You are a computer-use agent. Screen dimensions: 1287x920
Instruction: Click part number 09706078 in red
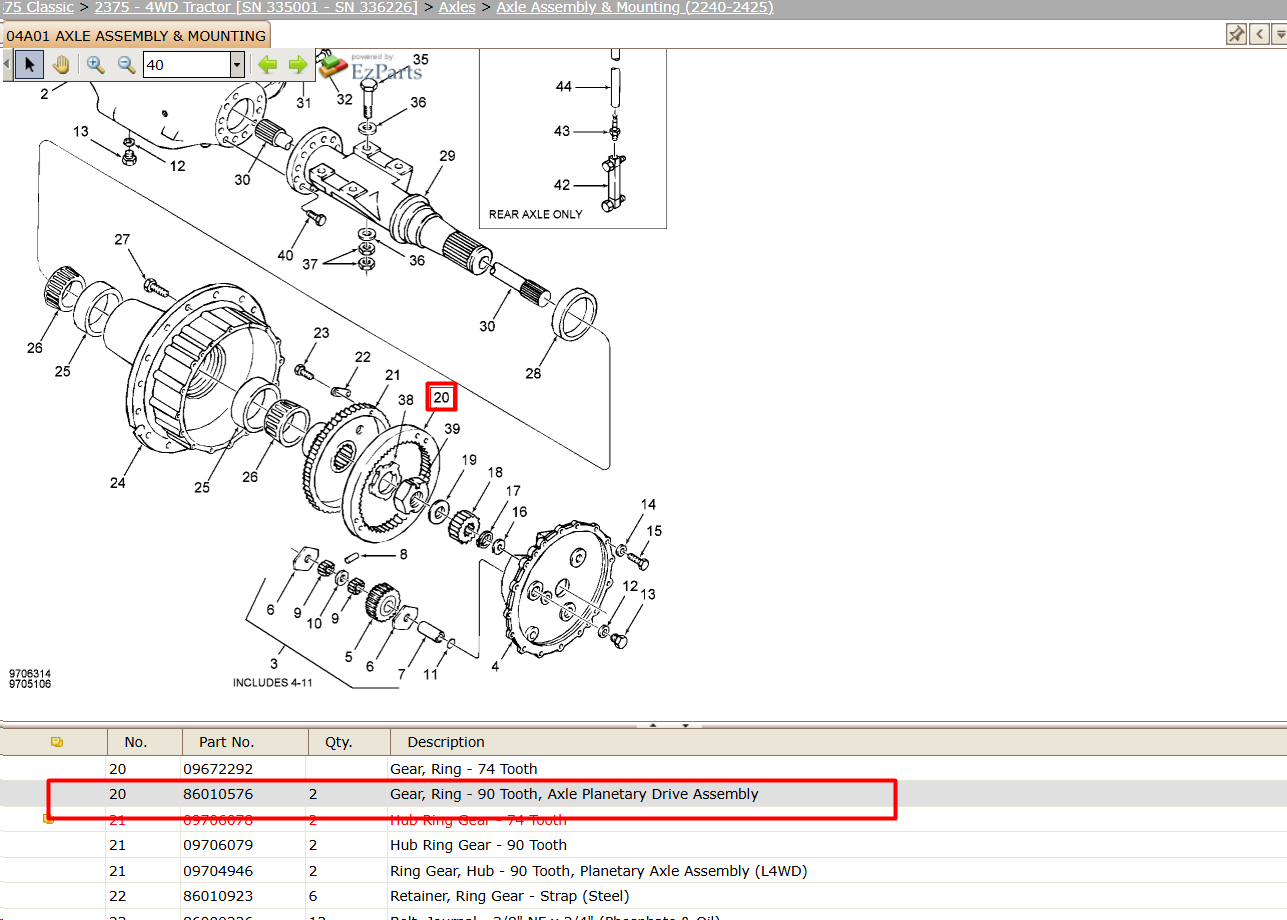click(x=219, y=820)
